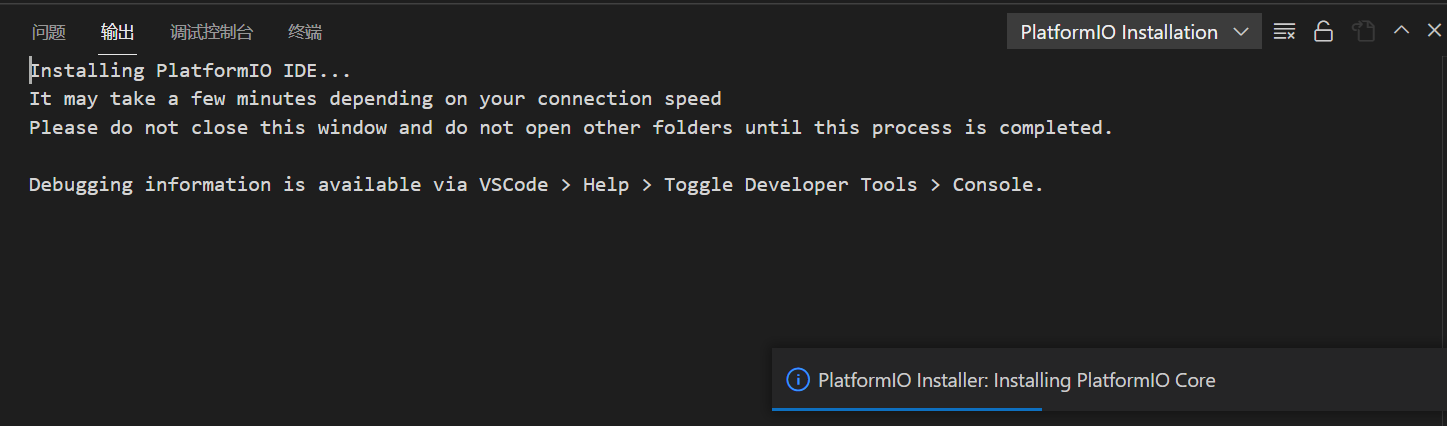Close the bottom panel with X

tap(1433, 31)
